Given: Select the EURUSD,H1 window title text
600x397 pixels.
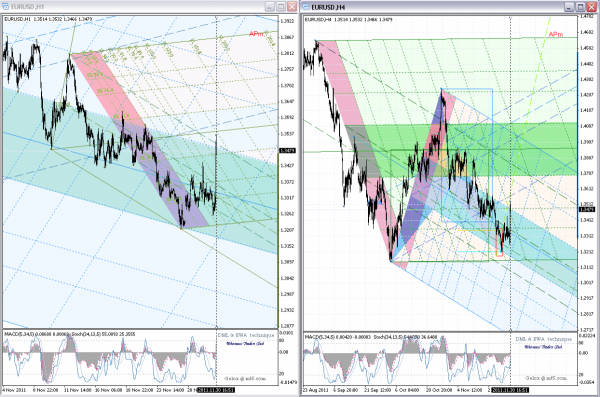Looking at the screenshot, I should tap(27, 7).
